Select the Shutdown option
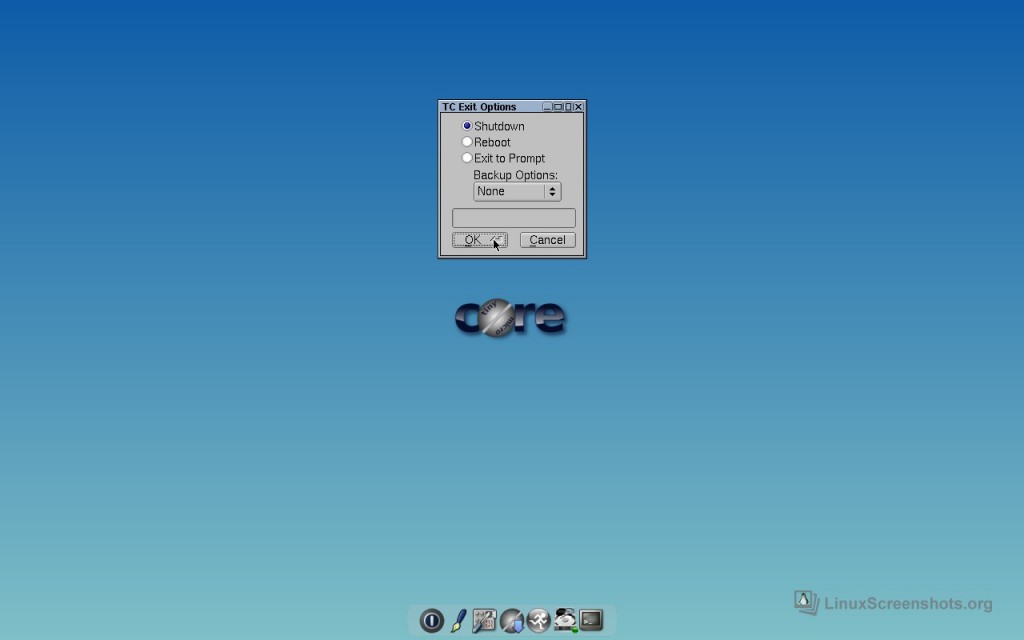Screen dimensions: 1024x640 pyautogui.click(x=466, y=126)
